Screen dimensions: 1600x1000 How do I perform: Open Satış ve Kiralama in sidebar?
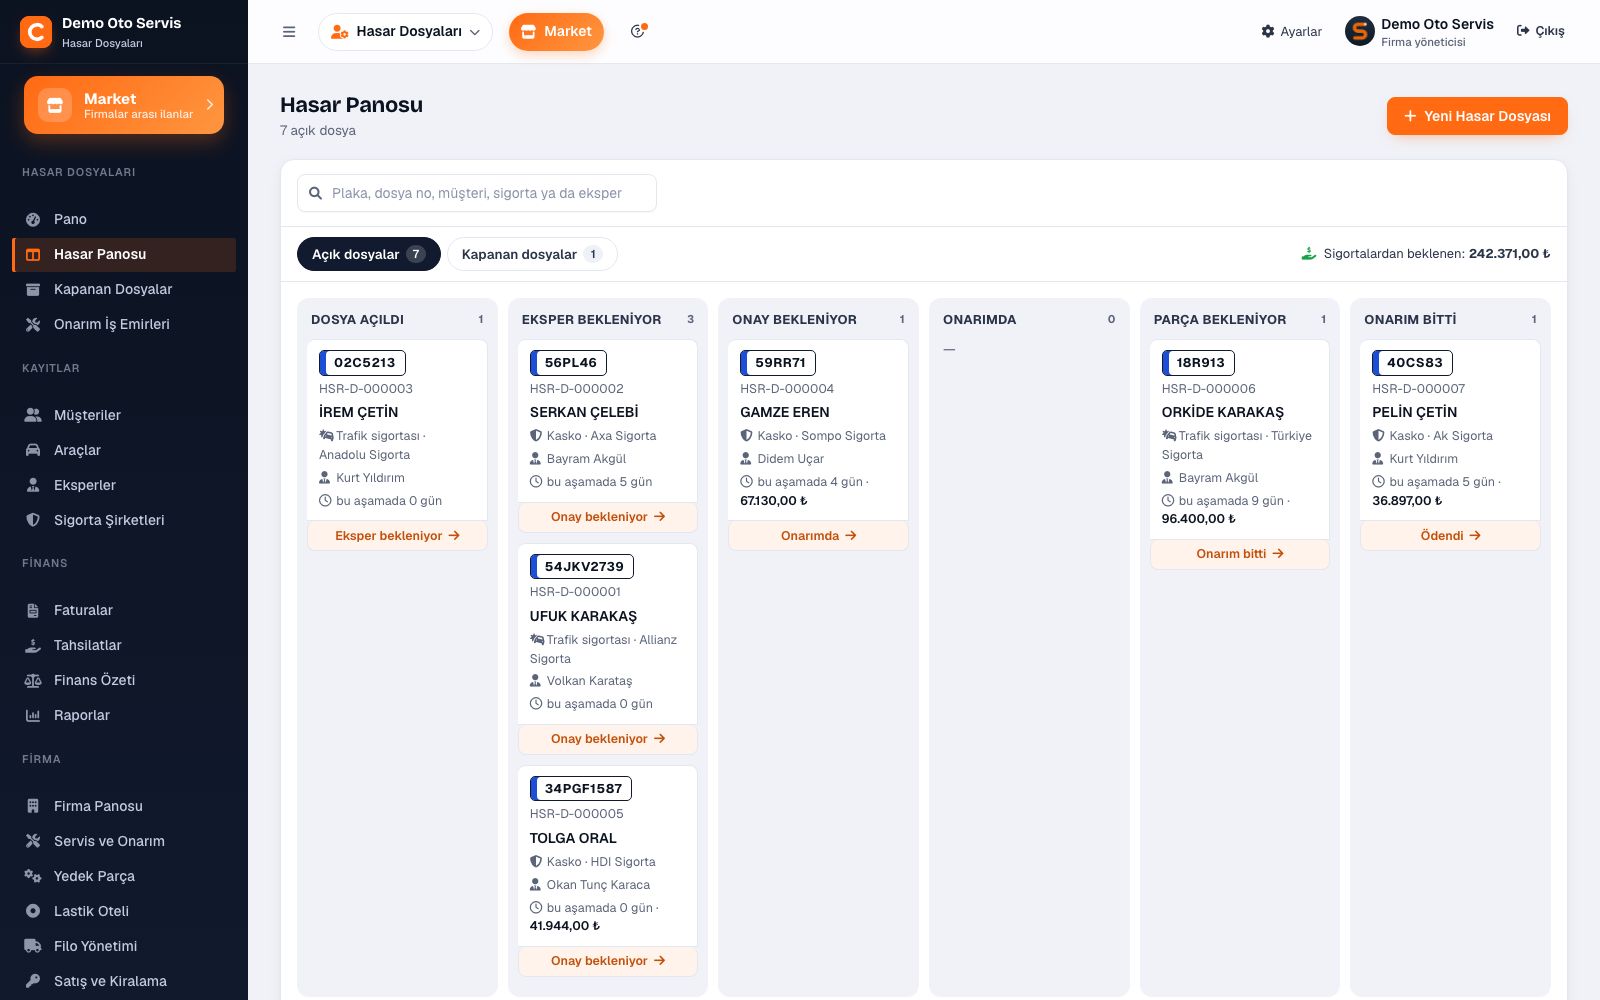pyautogui.click(x=124, y=981)
